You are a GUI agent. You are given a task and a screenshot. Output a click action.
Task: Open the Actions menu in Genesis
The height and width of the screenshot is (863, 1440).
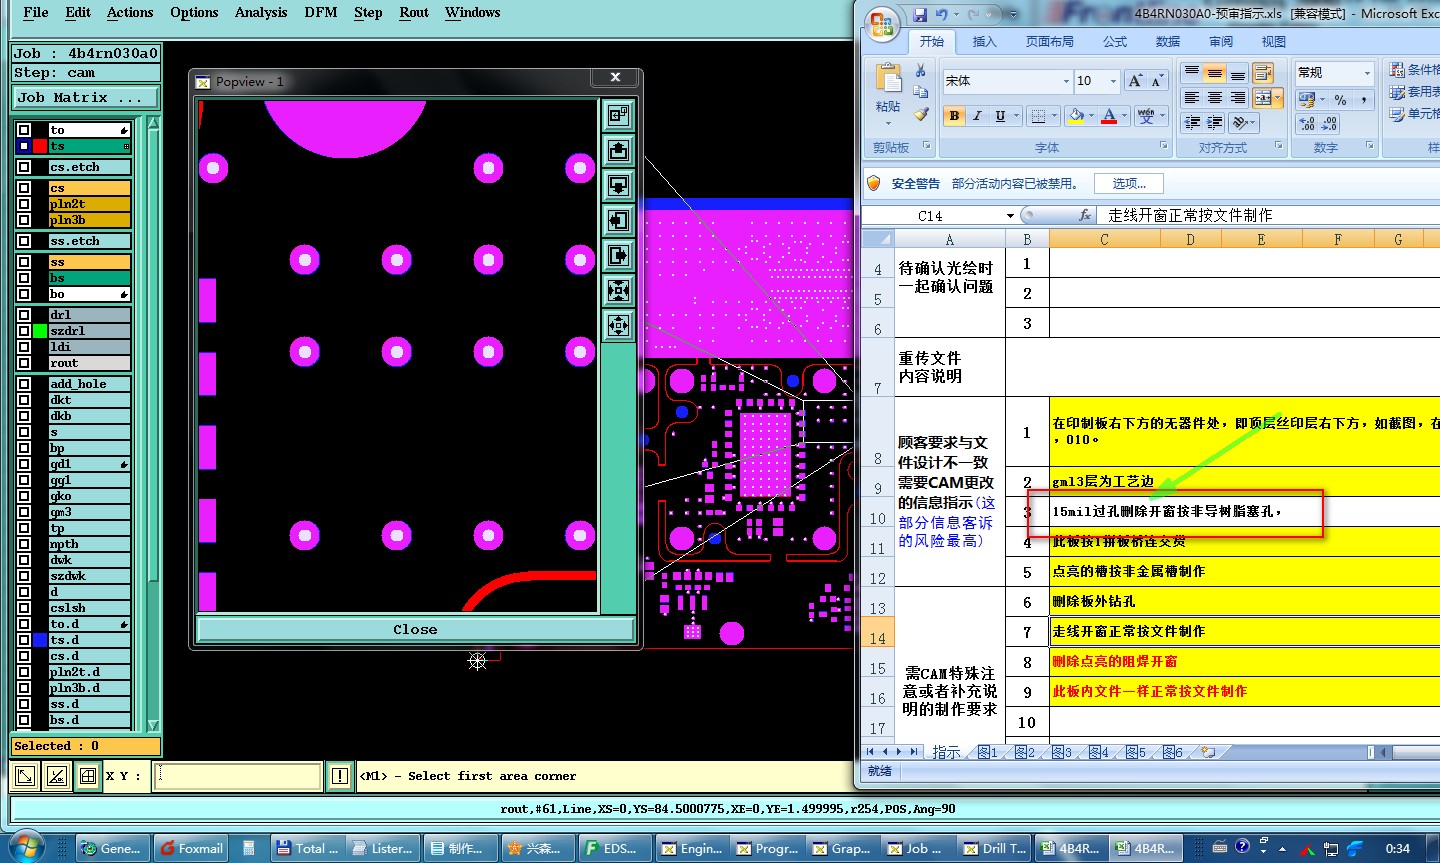coord(130,12)
